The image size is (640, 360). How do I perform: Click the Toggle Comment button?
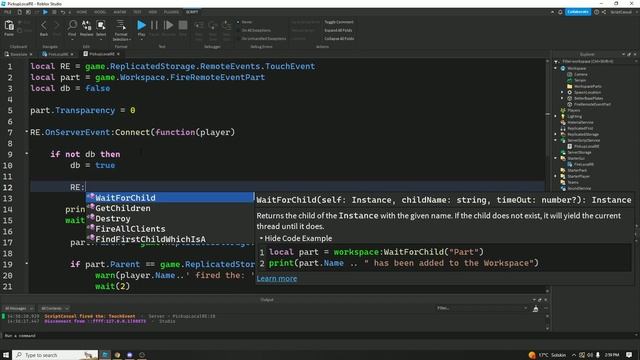[x=339, y=22]
